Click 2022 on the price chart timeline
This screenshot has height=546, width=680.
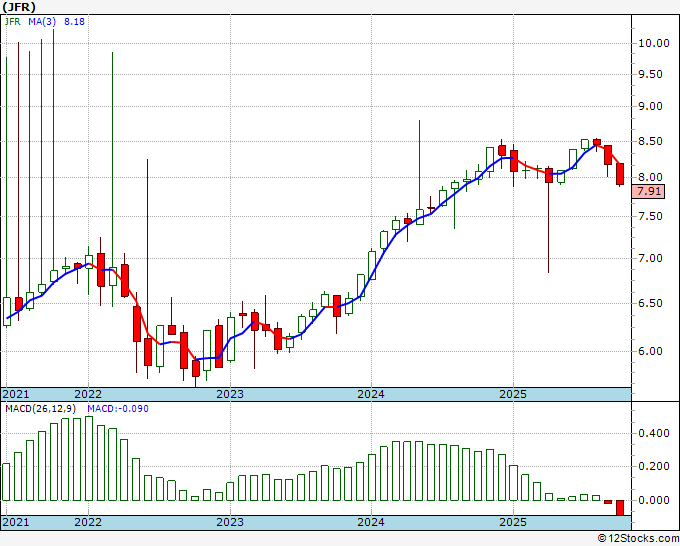(88, 394)
